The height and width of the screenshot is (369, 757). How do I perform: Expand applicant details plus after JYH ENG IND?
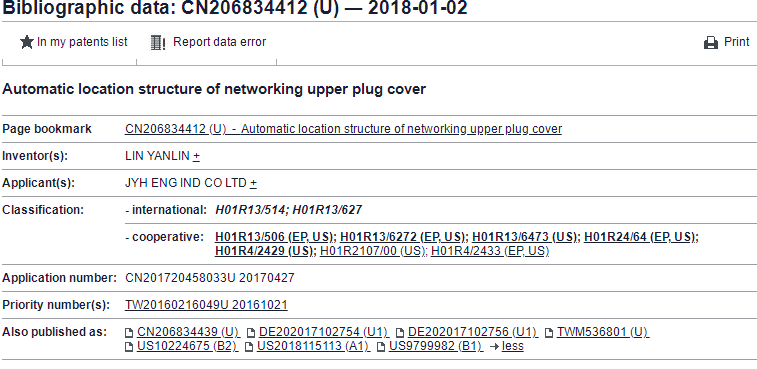253,183
